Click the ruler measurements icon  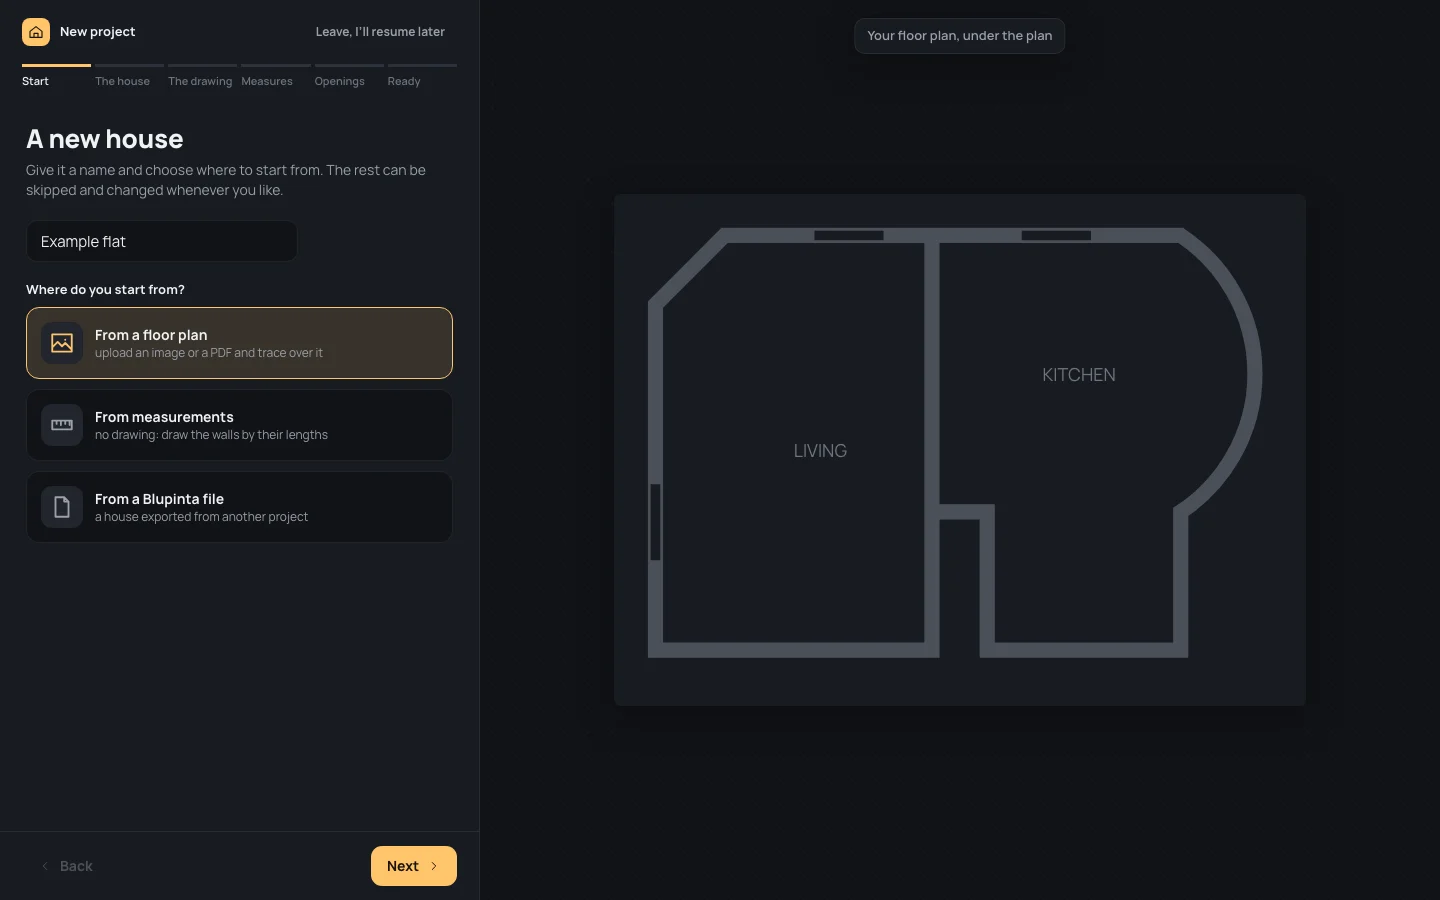62,425
